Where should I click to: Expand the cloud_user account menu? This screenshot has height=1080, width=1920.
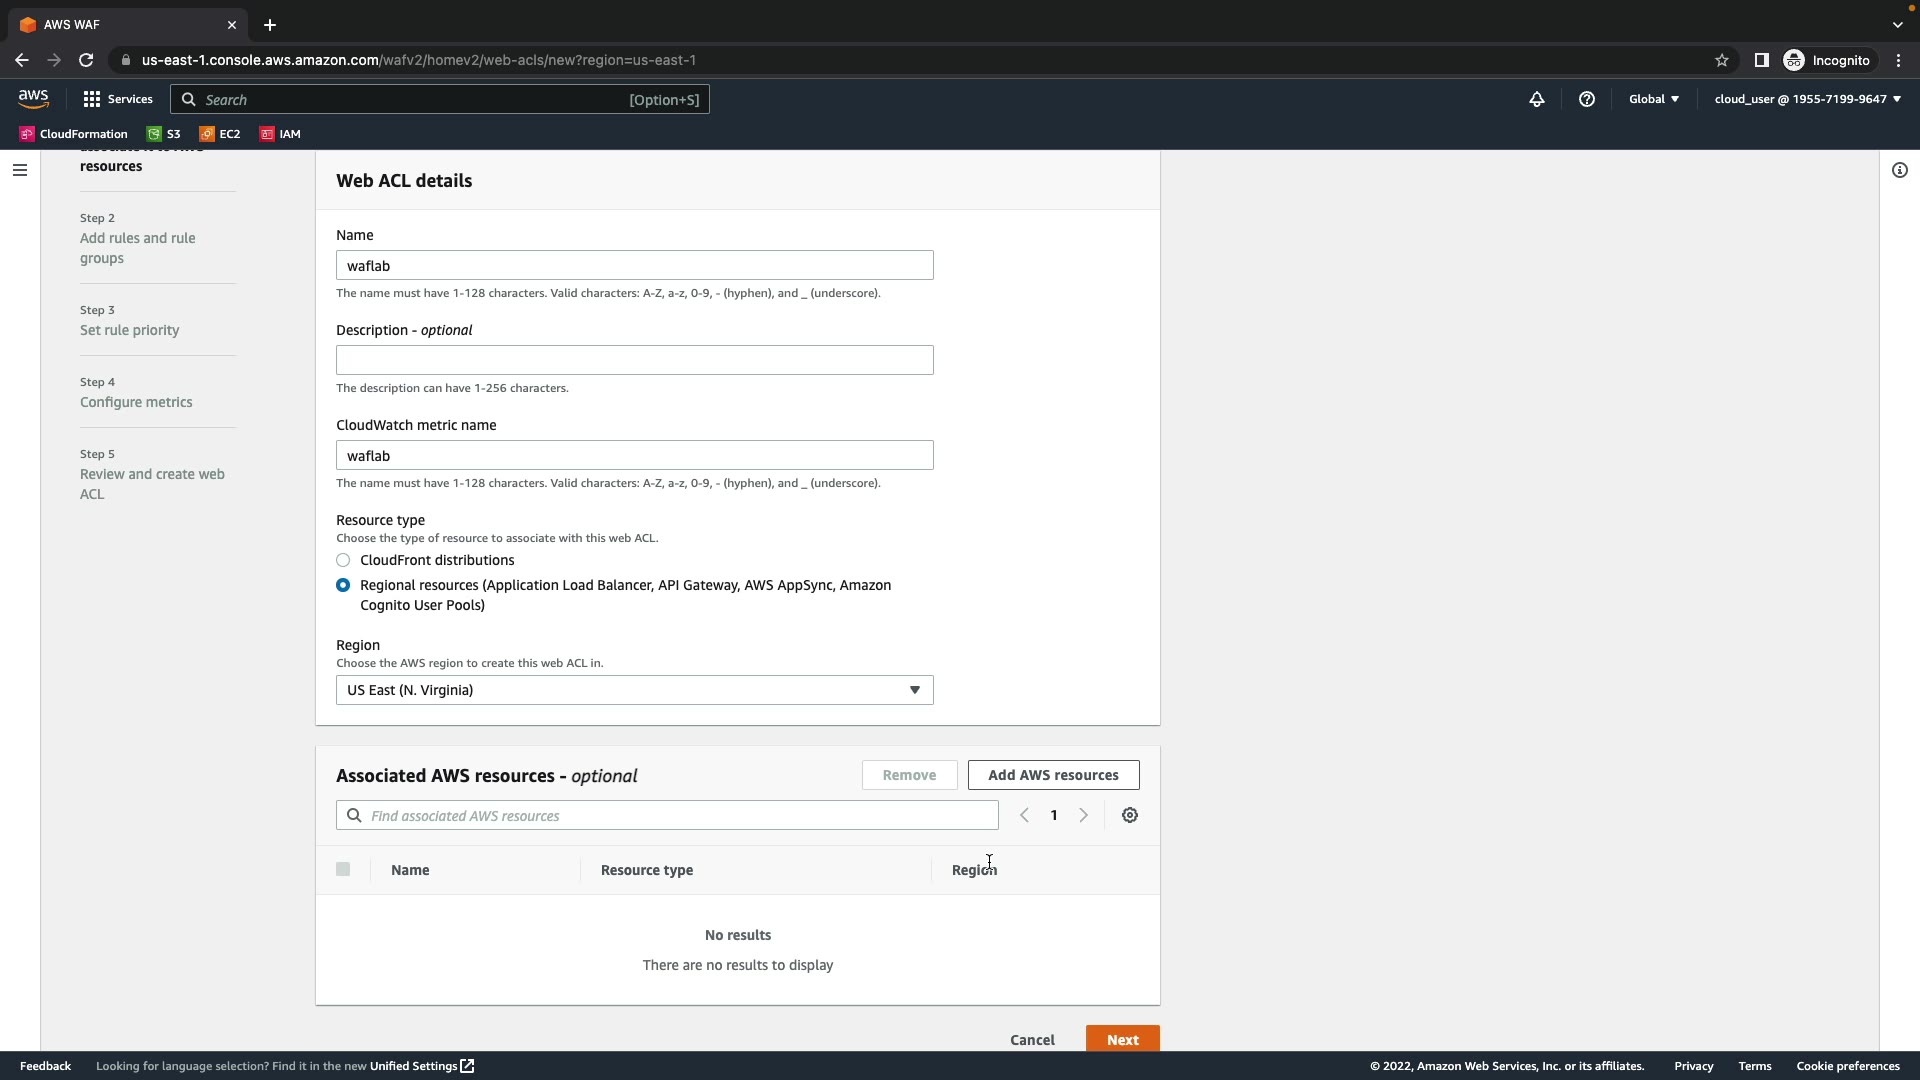1807,99
